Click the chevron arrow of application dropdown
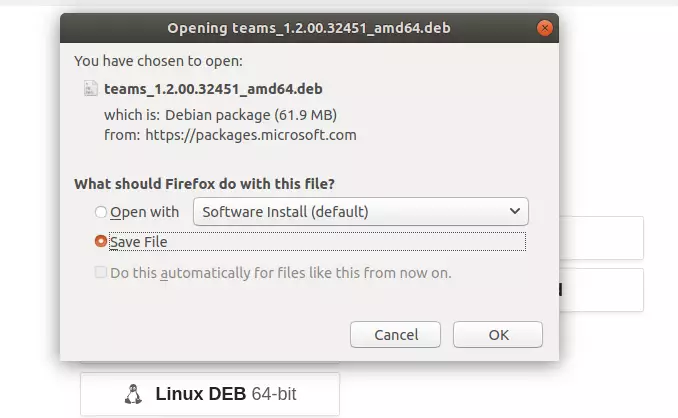 [x=515, y=211]
